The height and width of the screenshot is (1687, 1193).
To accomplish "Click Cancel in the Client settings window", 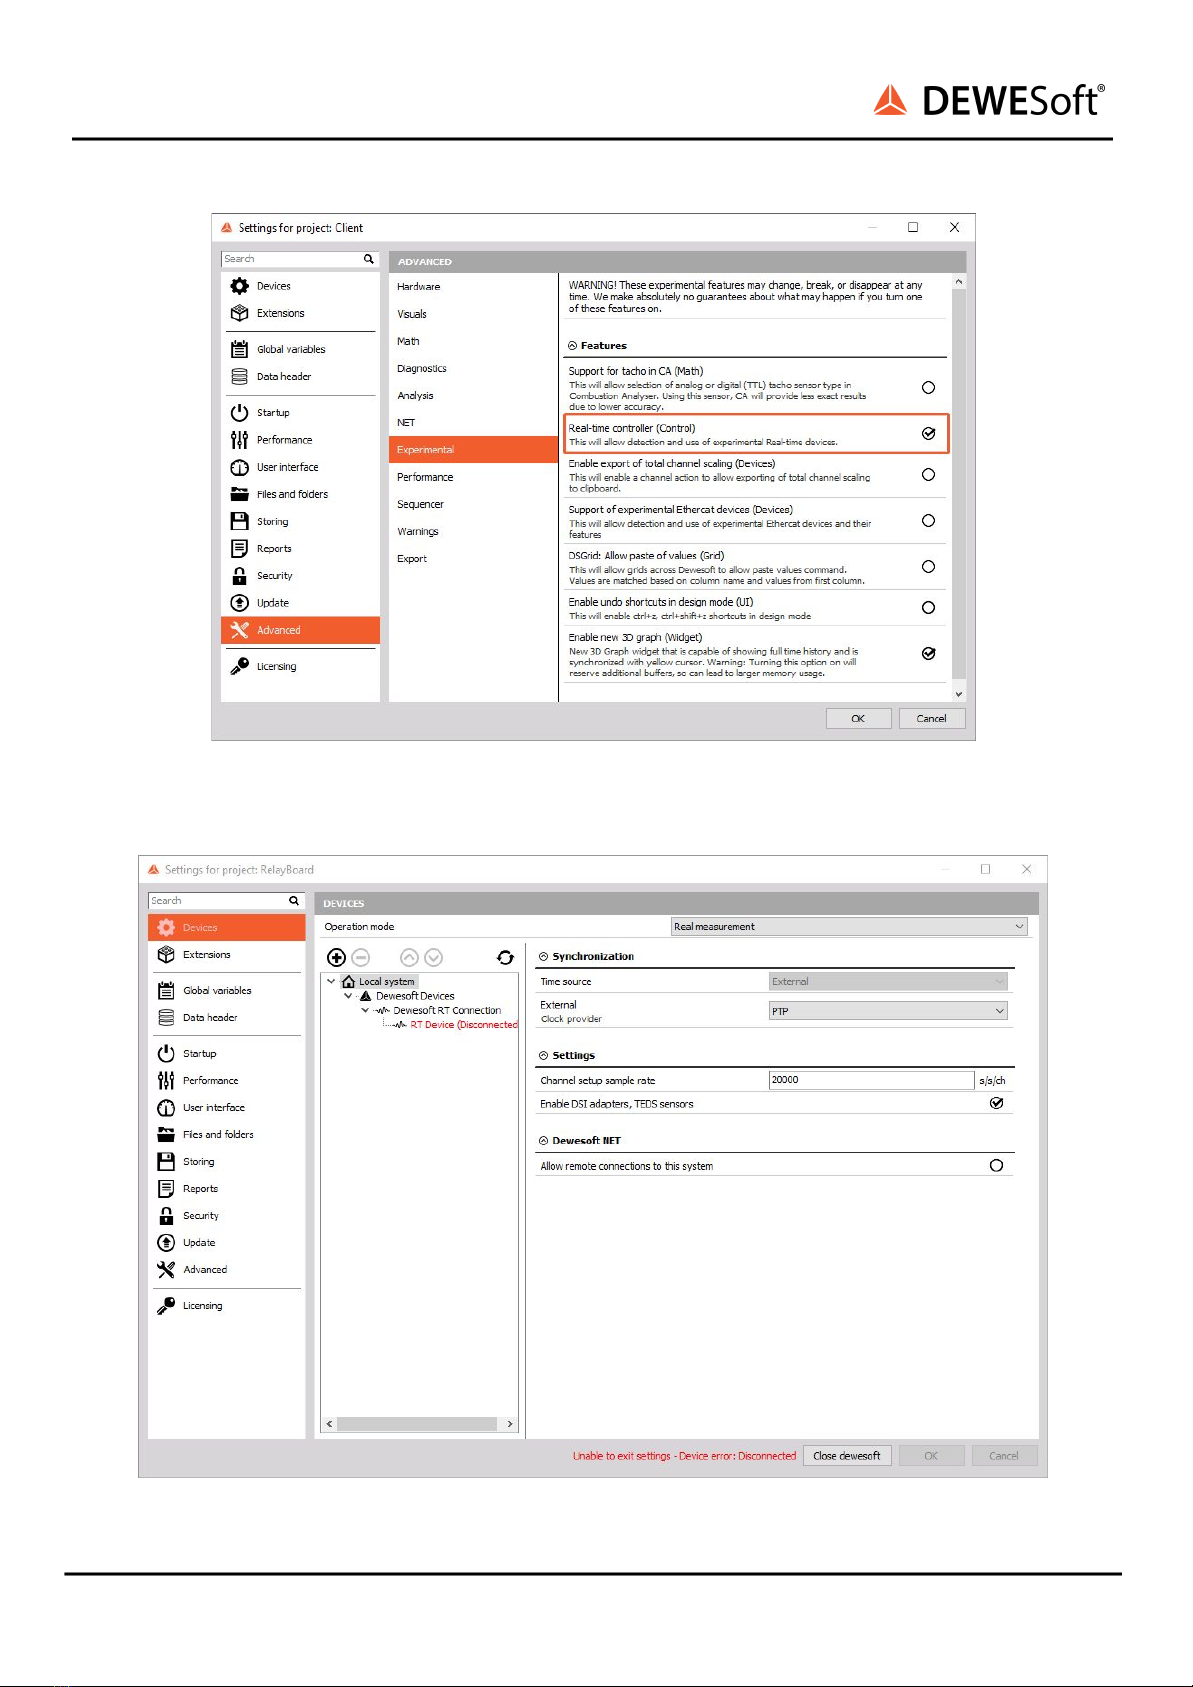I will (931, 718).
